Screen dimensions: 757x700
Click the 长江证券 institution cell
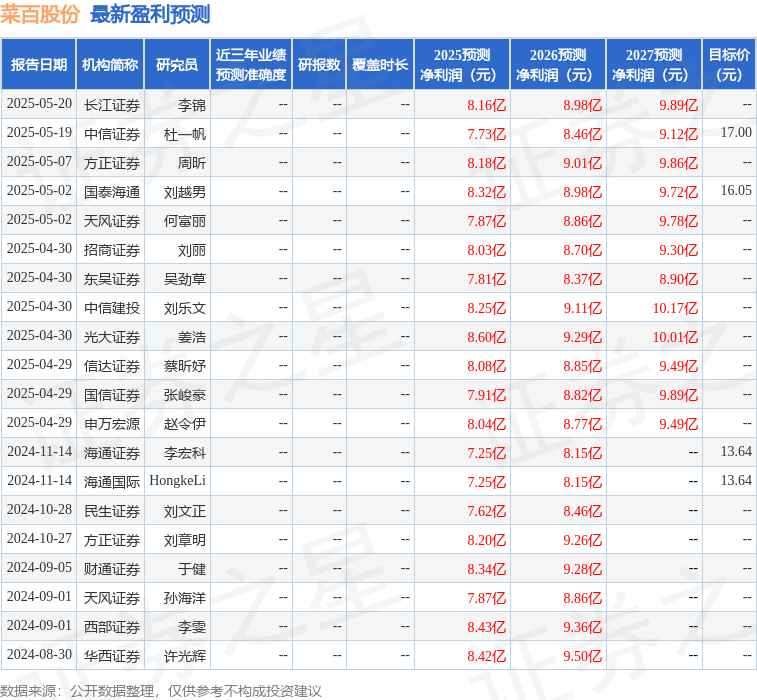(112, 105)
